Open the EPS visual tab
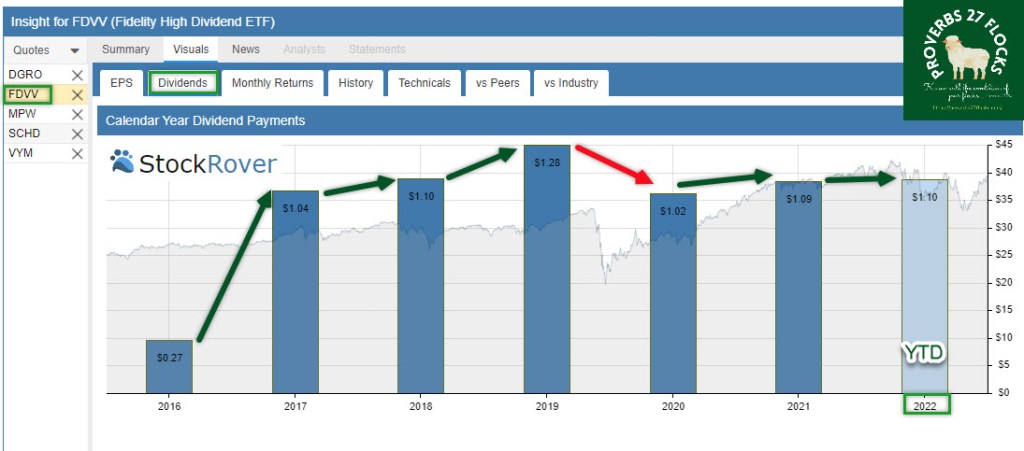 [x=121, y=83]
